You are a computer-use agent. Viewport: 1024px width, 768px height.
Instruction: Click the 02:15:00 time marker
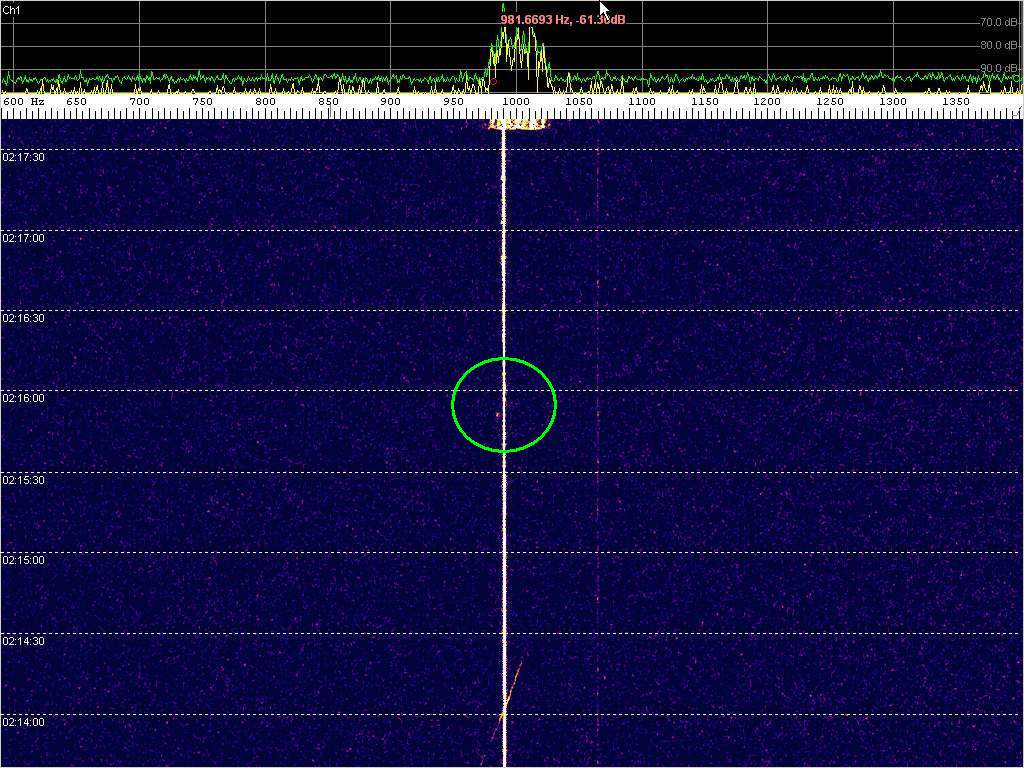point(23,560)
